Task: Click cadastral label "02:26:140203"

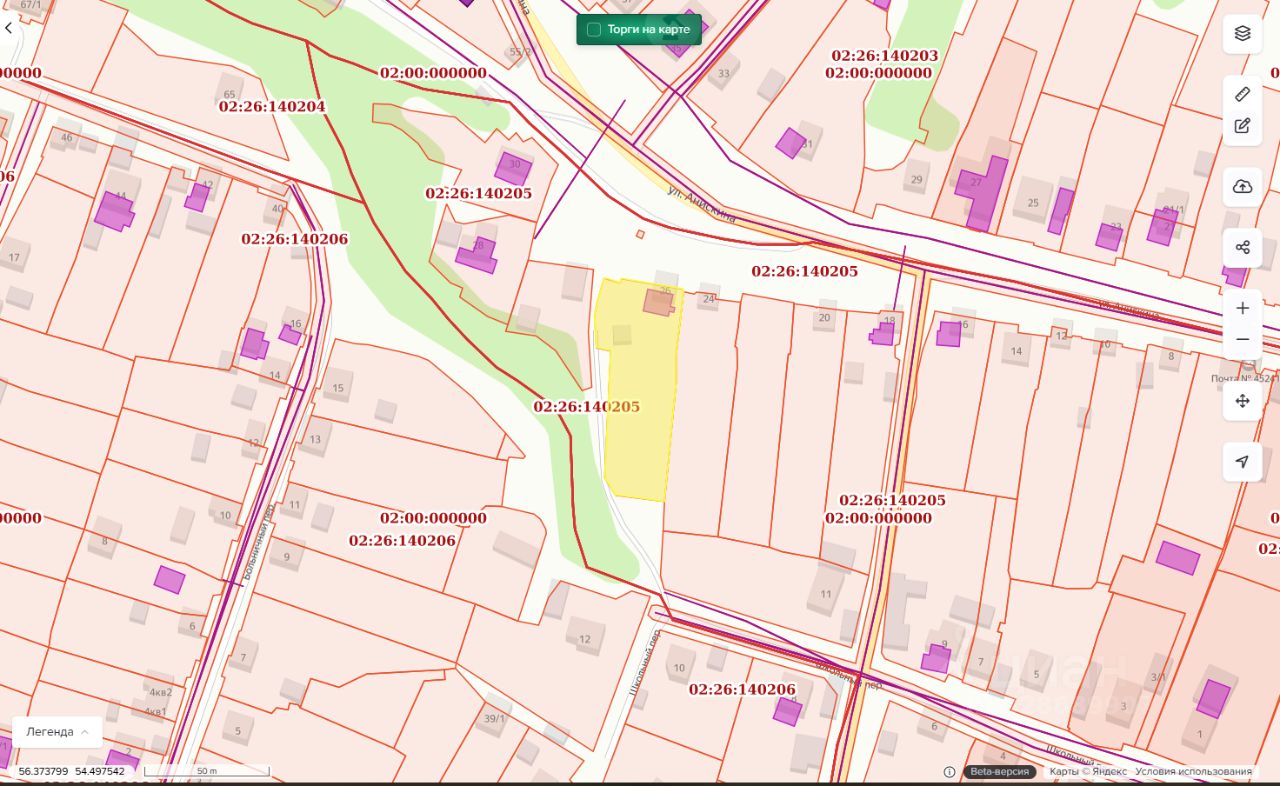Action: coord(885,56)
